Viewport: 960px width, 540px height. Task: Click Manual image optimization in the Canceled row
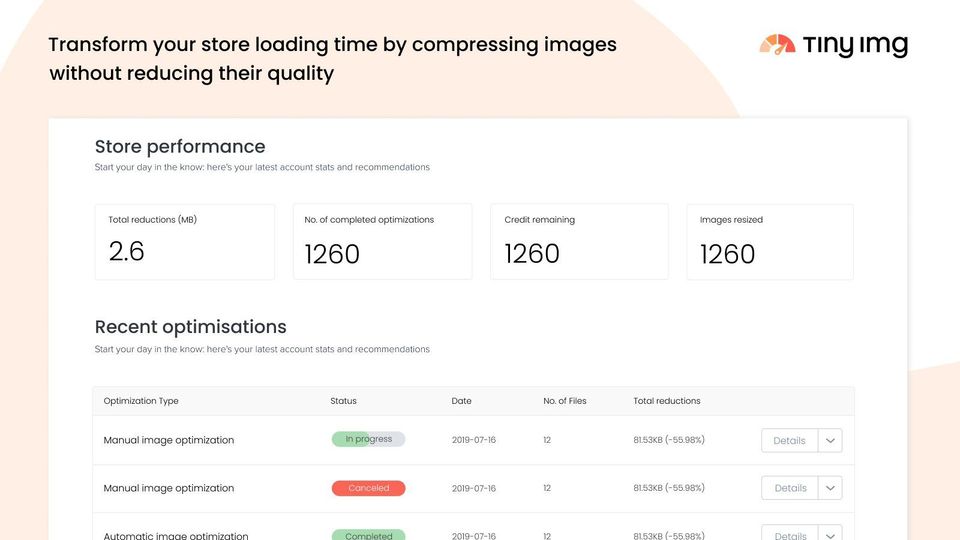[169, 488]
